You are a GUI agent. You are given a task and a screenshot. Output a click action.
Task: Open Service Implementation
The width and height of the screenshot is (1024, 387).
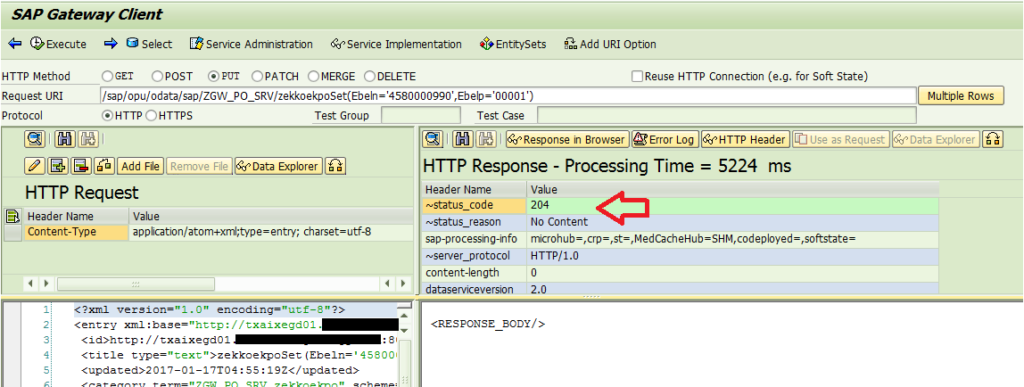pos(396,44)
